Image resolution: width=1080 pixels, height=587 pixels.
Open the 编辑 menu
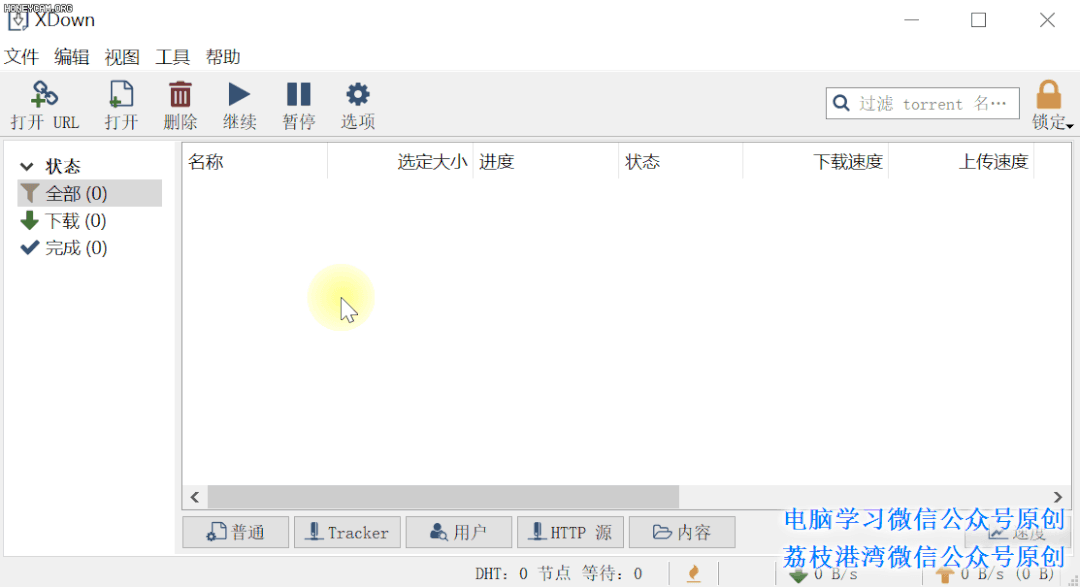[x=72, y=56]
